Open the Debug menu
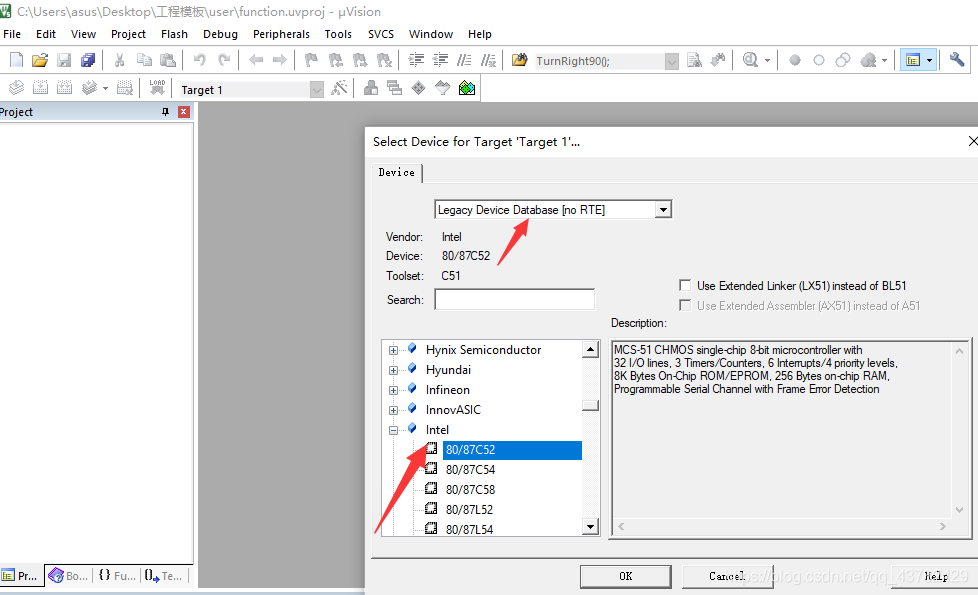Viewport: 978px width, 595px height. point(220,34)
